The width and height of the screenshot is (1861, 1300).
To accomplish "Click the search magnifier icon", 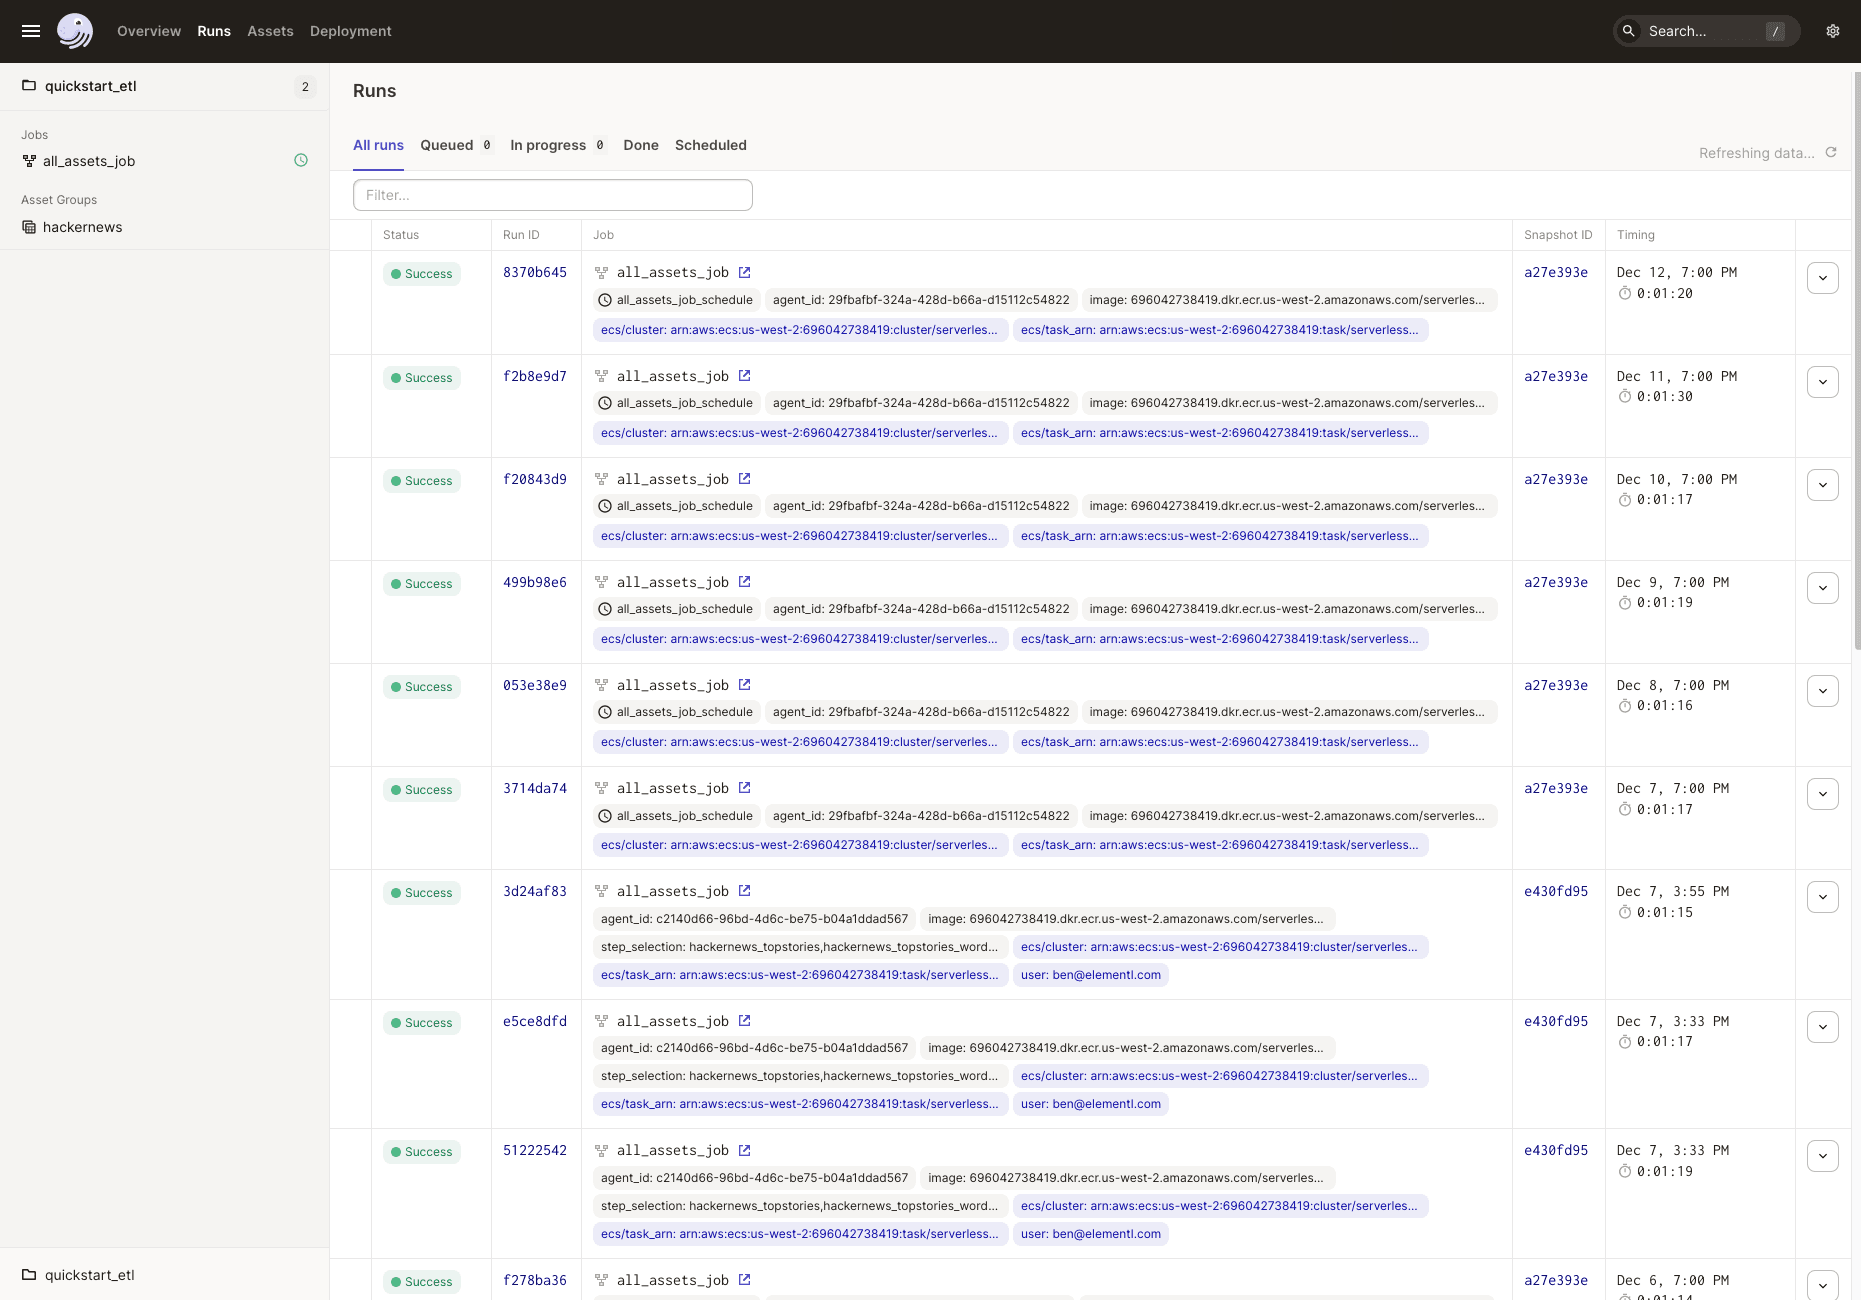I will pyautogui.click(x=1629, y=31).
